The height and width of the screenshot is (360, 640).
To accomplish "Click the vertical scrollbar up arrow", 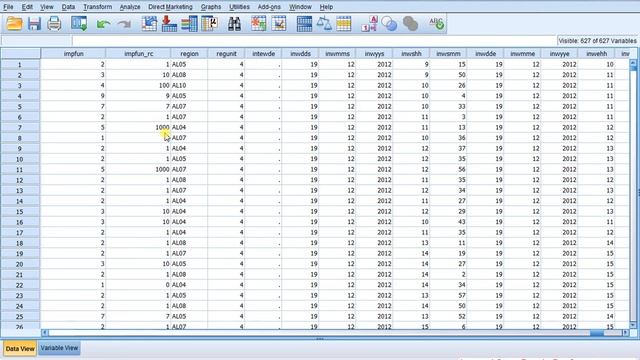I will click(633, 63).
